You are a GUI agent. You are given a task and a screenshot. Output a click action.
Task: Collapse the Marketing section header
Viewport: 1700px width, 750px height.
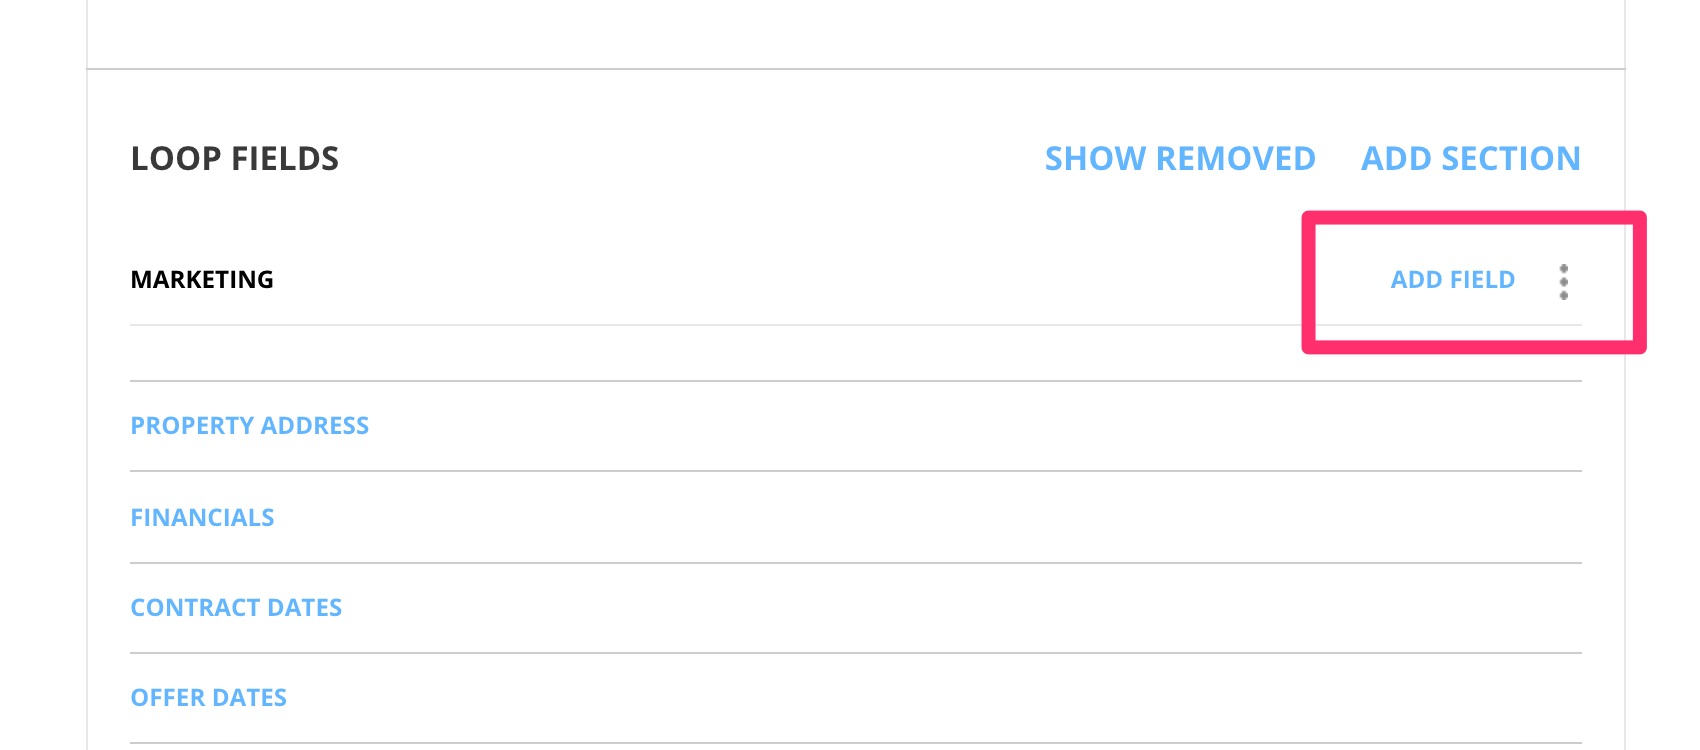tap(202, 280)
